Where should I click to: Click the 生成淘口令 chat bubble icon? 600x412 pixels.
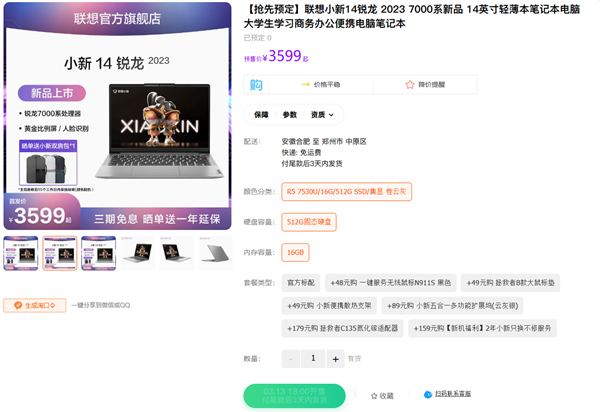pos(18,305)
